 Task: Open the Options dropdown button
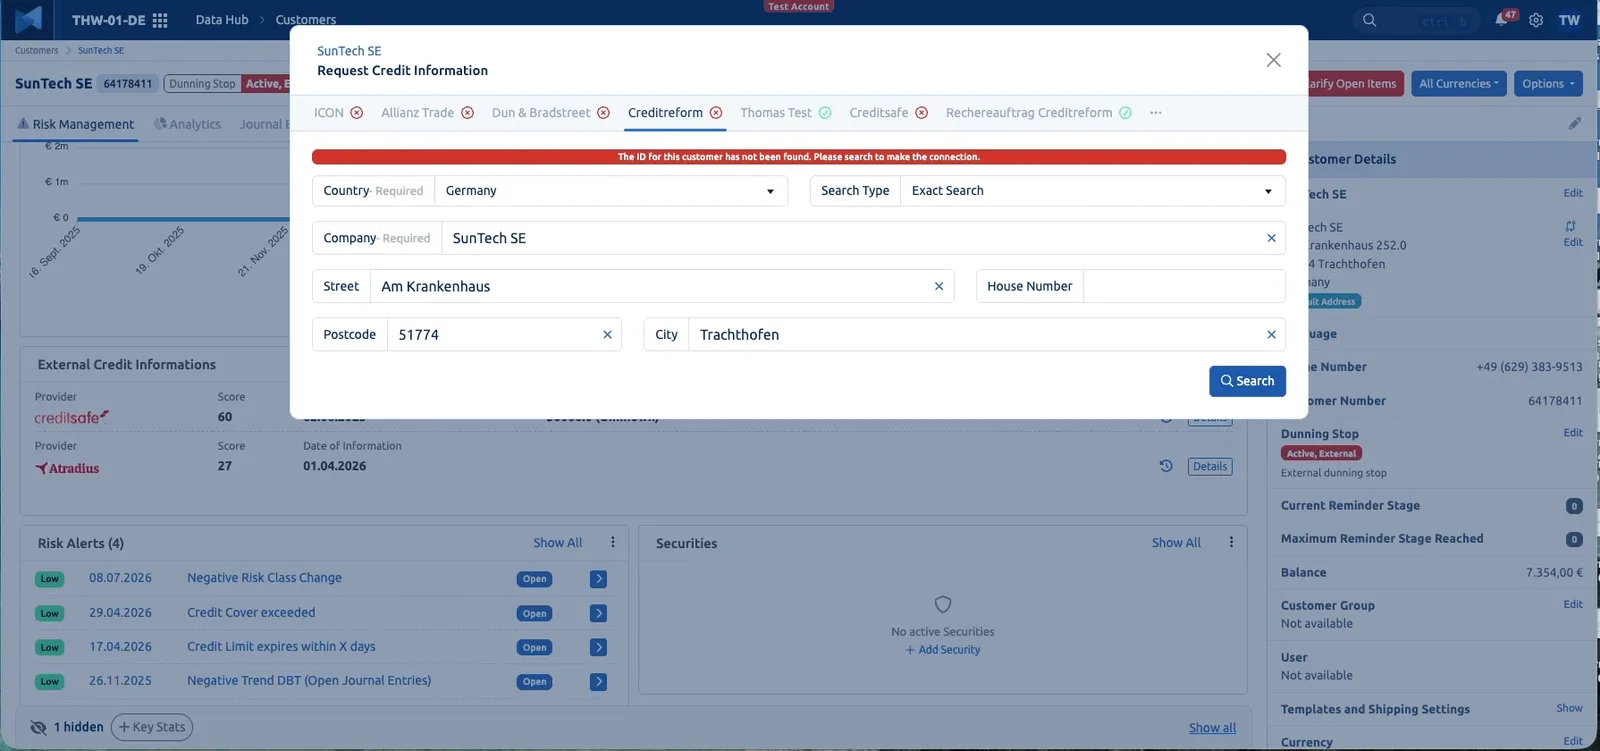1548,84
